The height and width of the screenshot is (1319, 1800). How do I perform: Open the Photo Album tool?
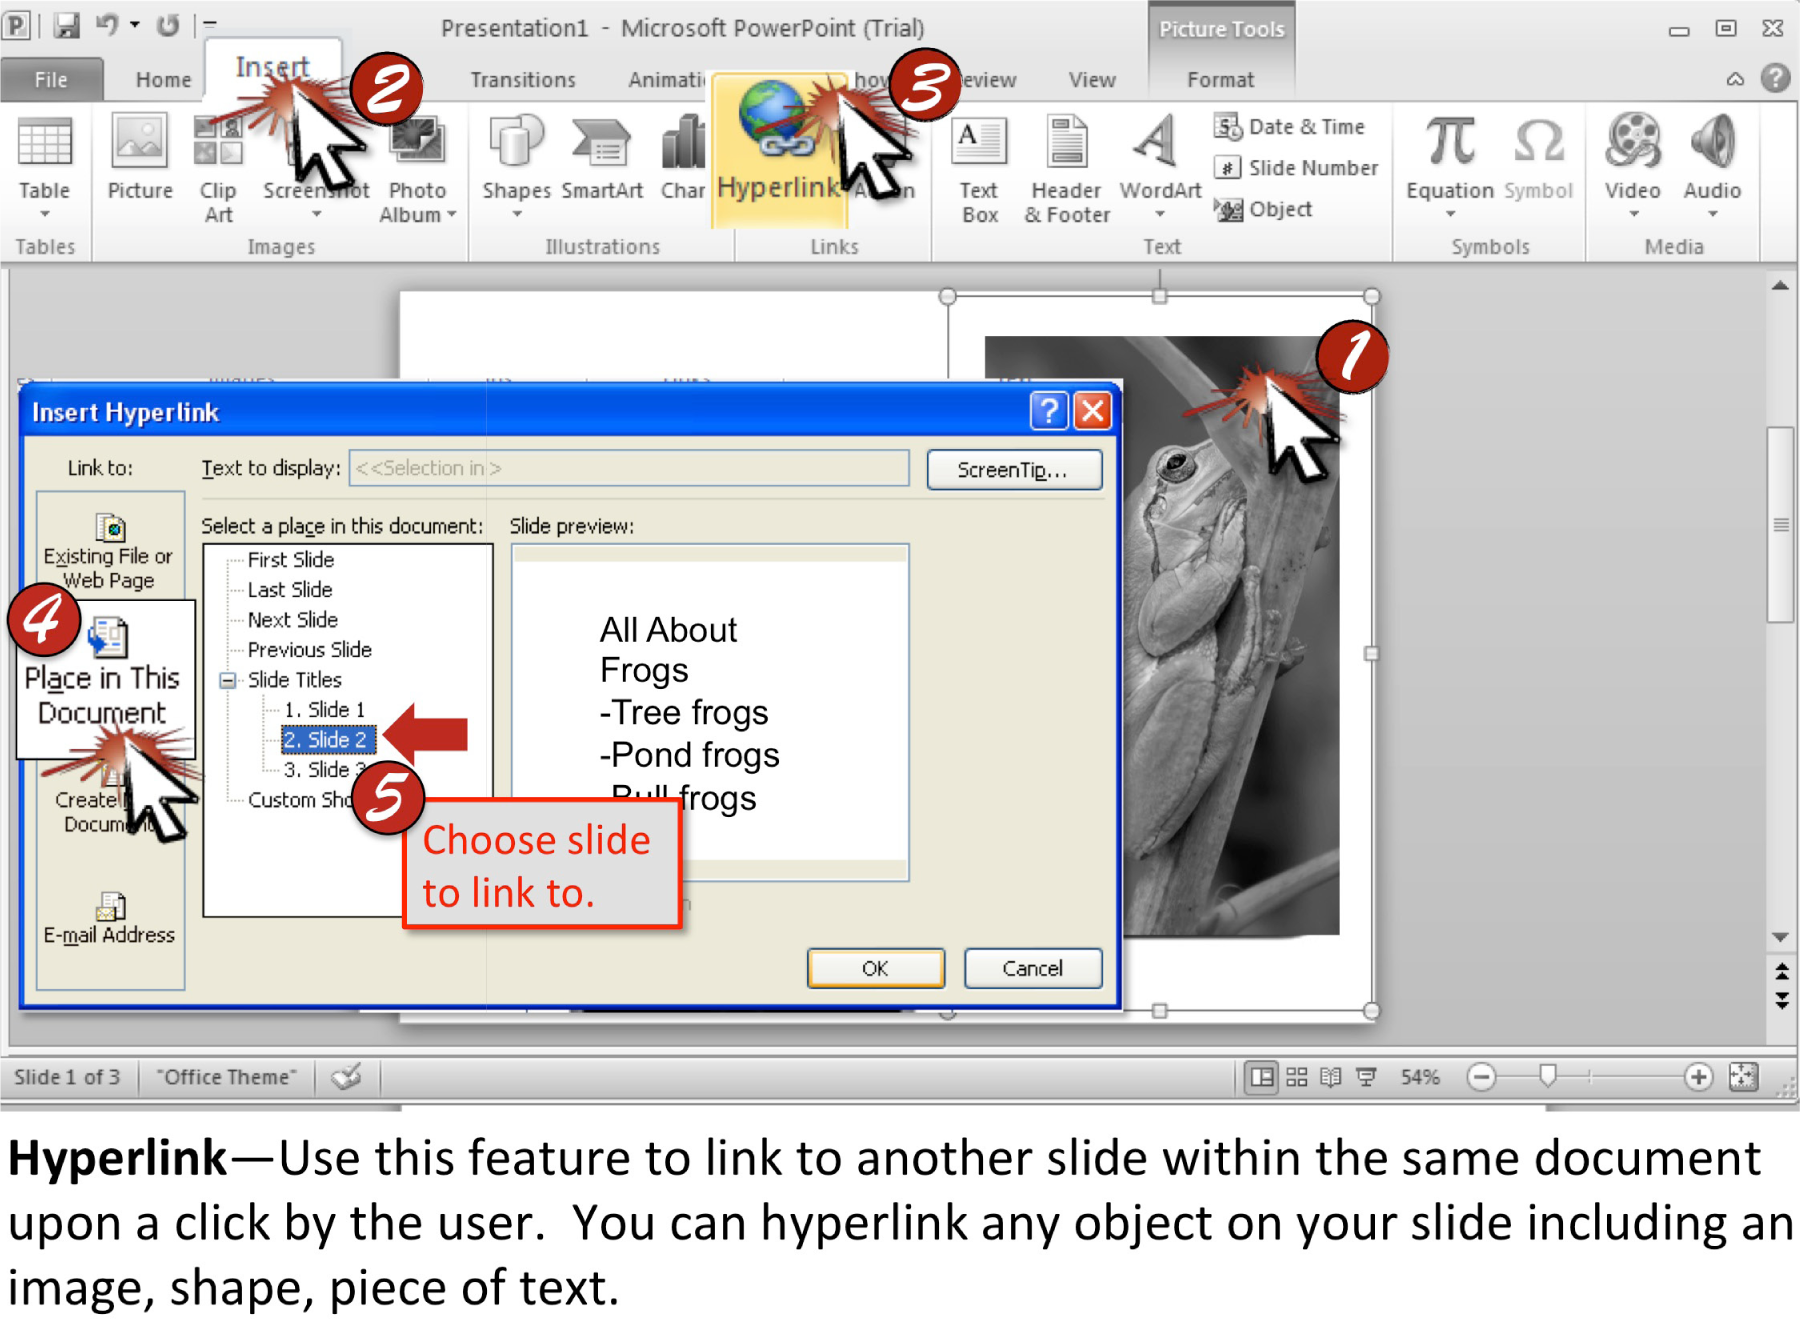click(x=417, y=170)
